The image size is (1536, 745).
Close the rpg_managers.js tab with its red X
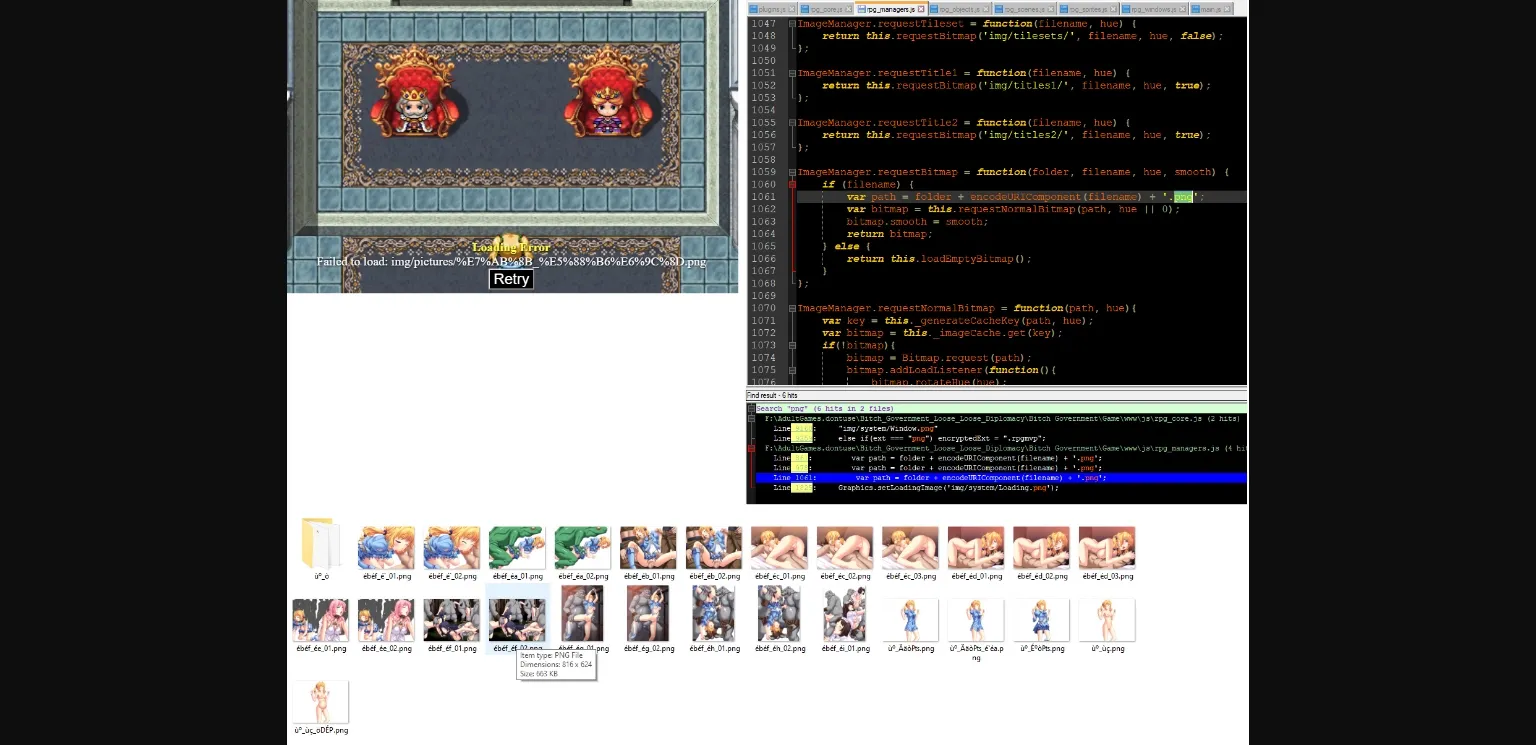(x=922, y=9)
